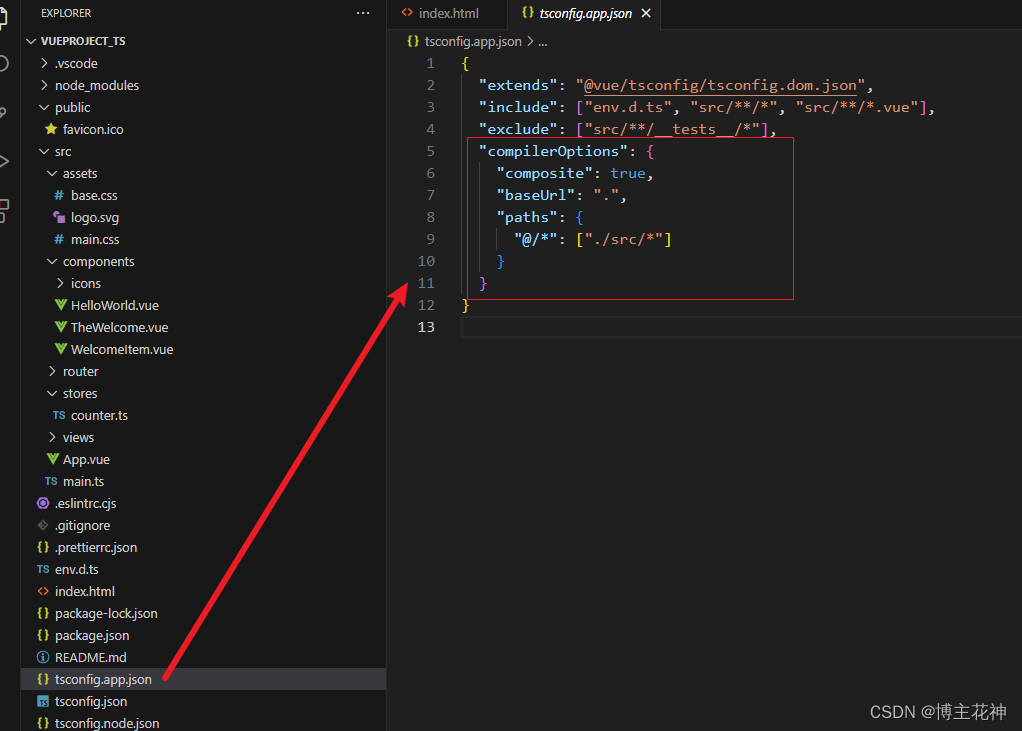Click the info icon of README.md

click(x=43, y=657)
